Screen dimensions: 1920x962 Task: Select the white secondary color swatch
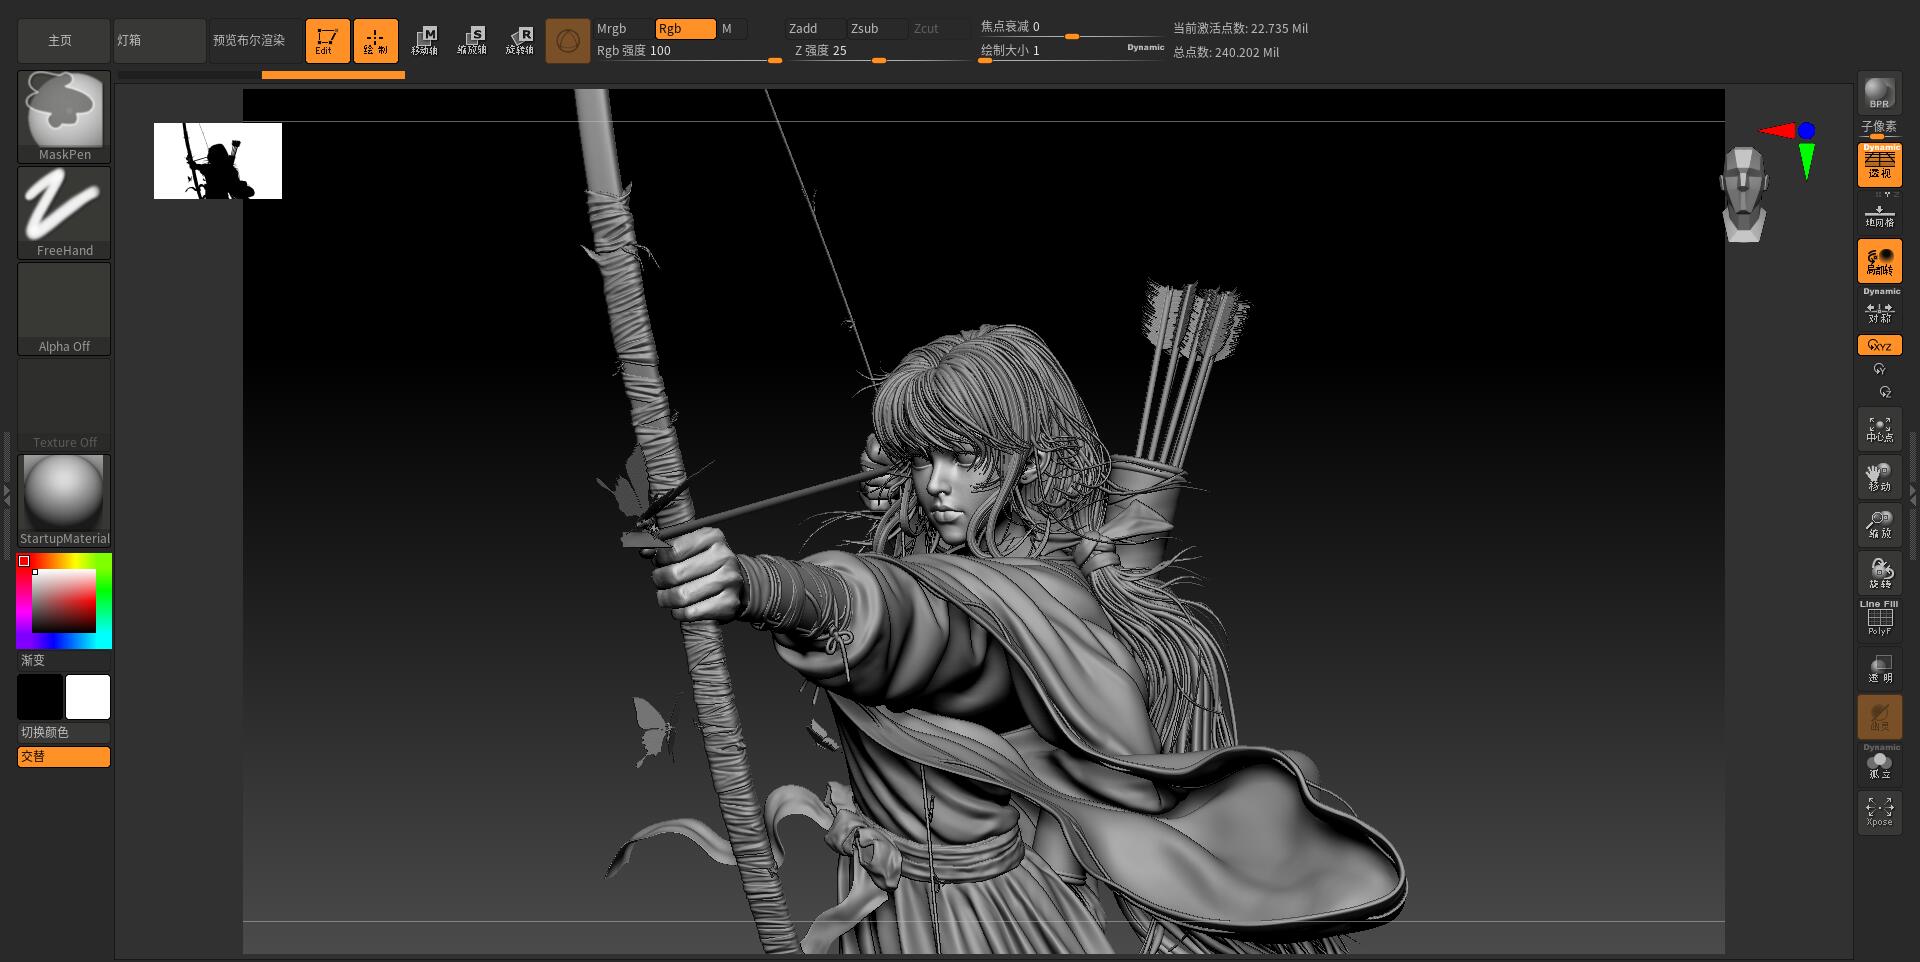click(x=88, y=697)
